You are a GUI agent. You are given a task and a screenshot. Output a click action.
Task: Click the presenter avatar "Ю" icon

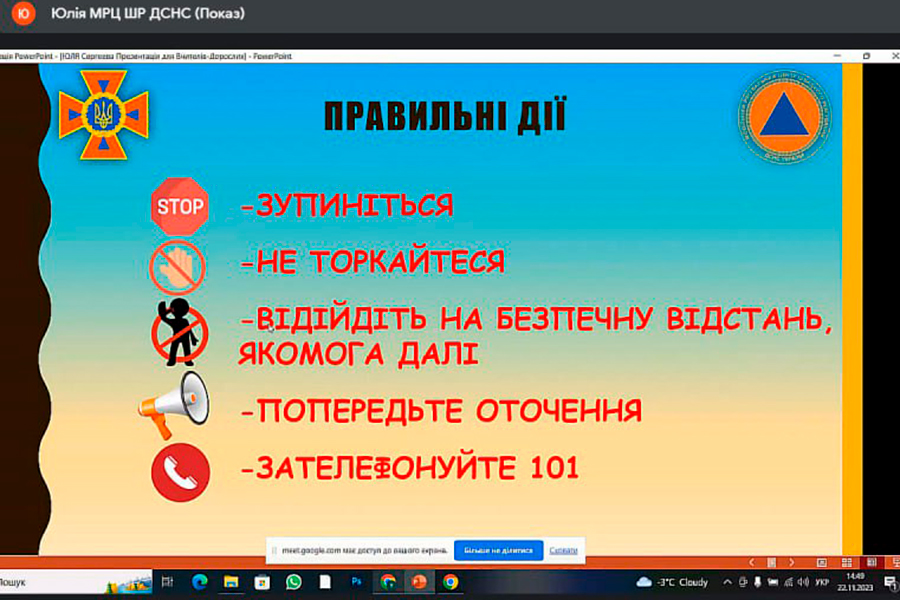23,13
